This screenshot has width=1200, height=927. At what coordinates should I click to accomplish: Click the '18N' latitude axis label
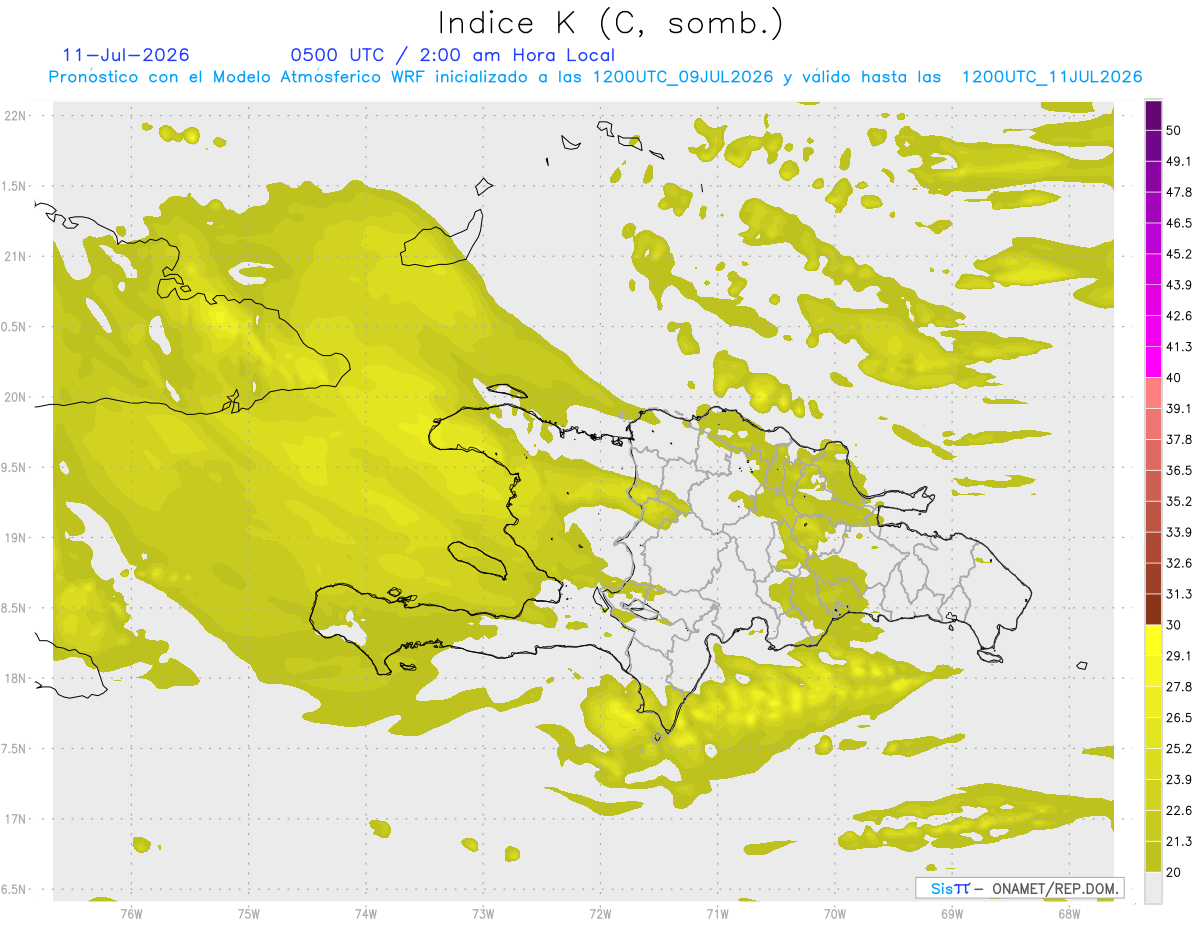[15, 679]
